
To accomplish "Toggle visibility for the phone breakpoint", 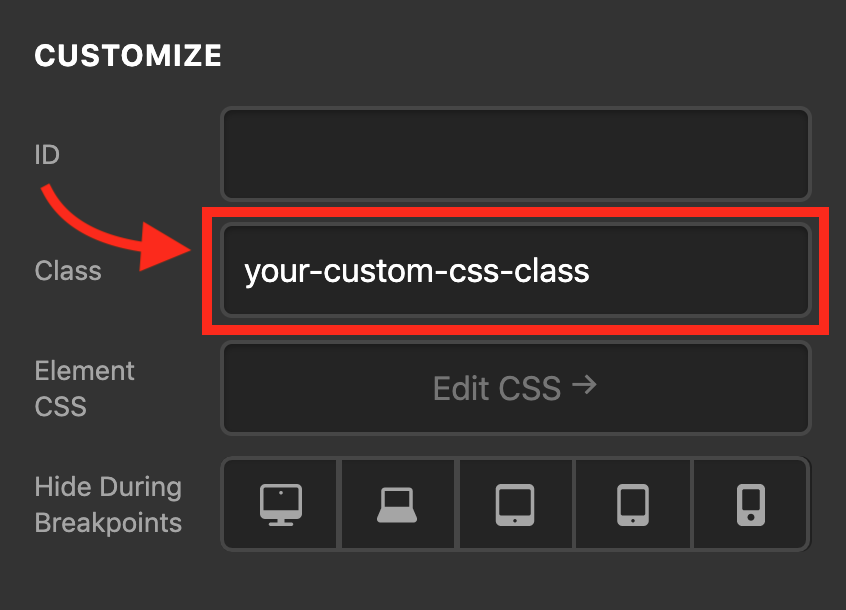I will tap(750, 504).
